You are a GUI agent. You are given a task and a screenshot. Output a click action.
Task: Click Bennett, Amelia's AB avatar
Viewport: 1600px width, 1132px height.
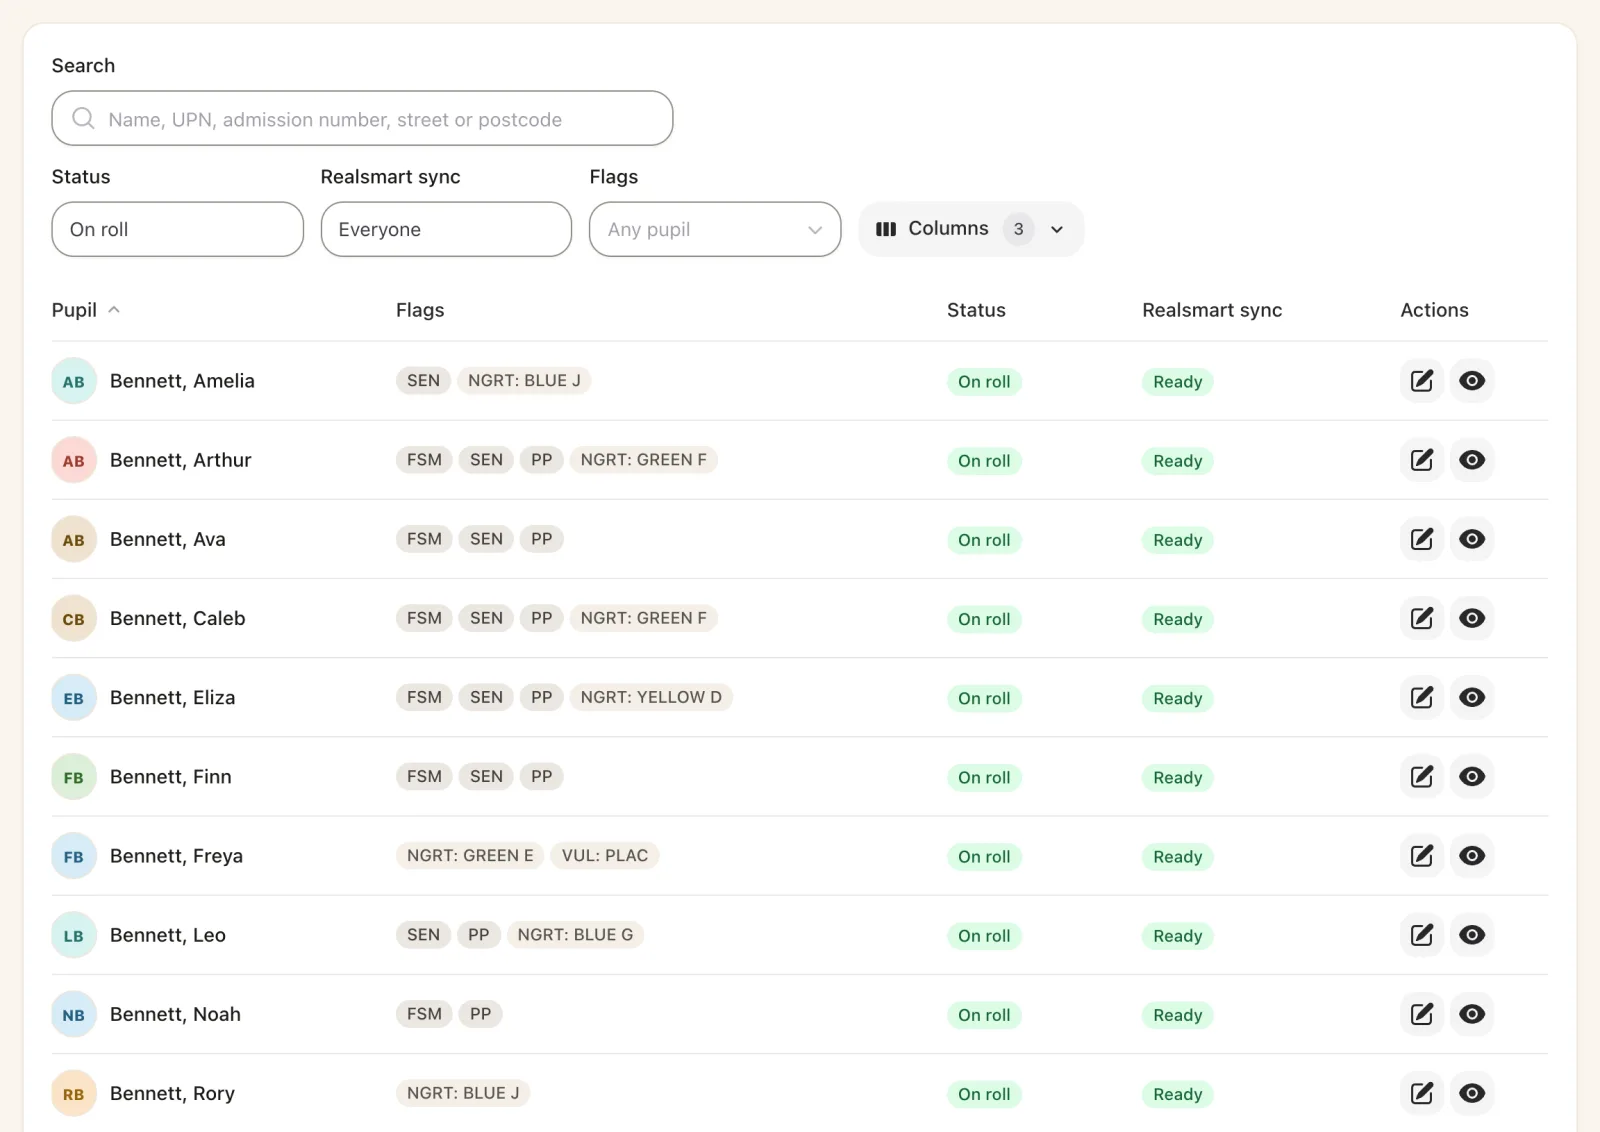point(74,381)
